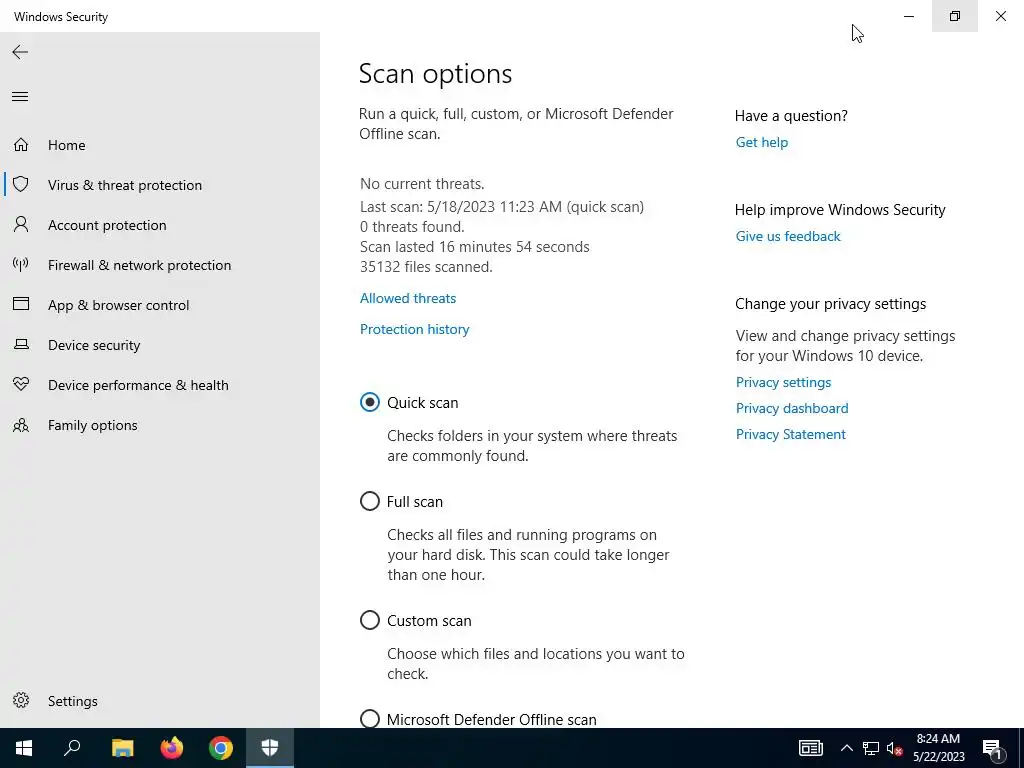The height and width of the screenshot is (768, 1024).
Task: Open Family options section
Action: pos(93,425)
